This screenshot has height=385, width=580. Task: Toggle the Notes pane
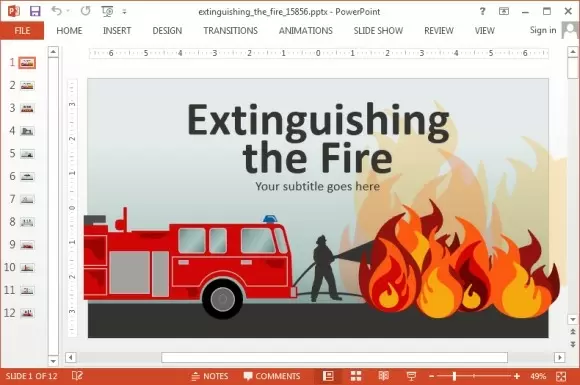tap(210, 376)
